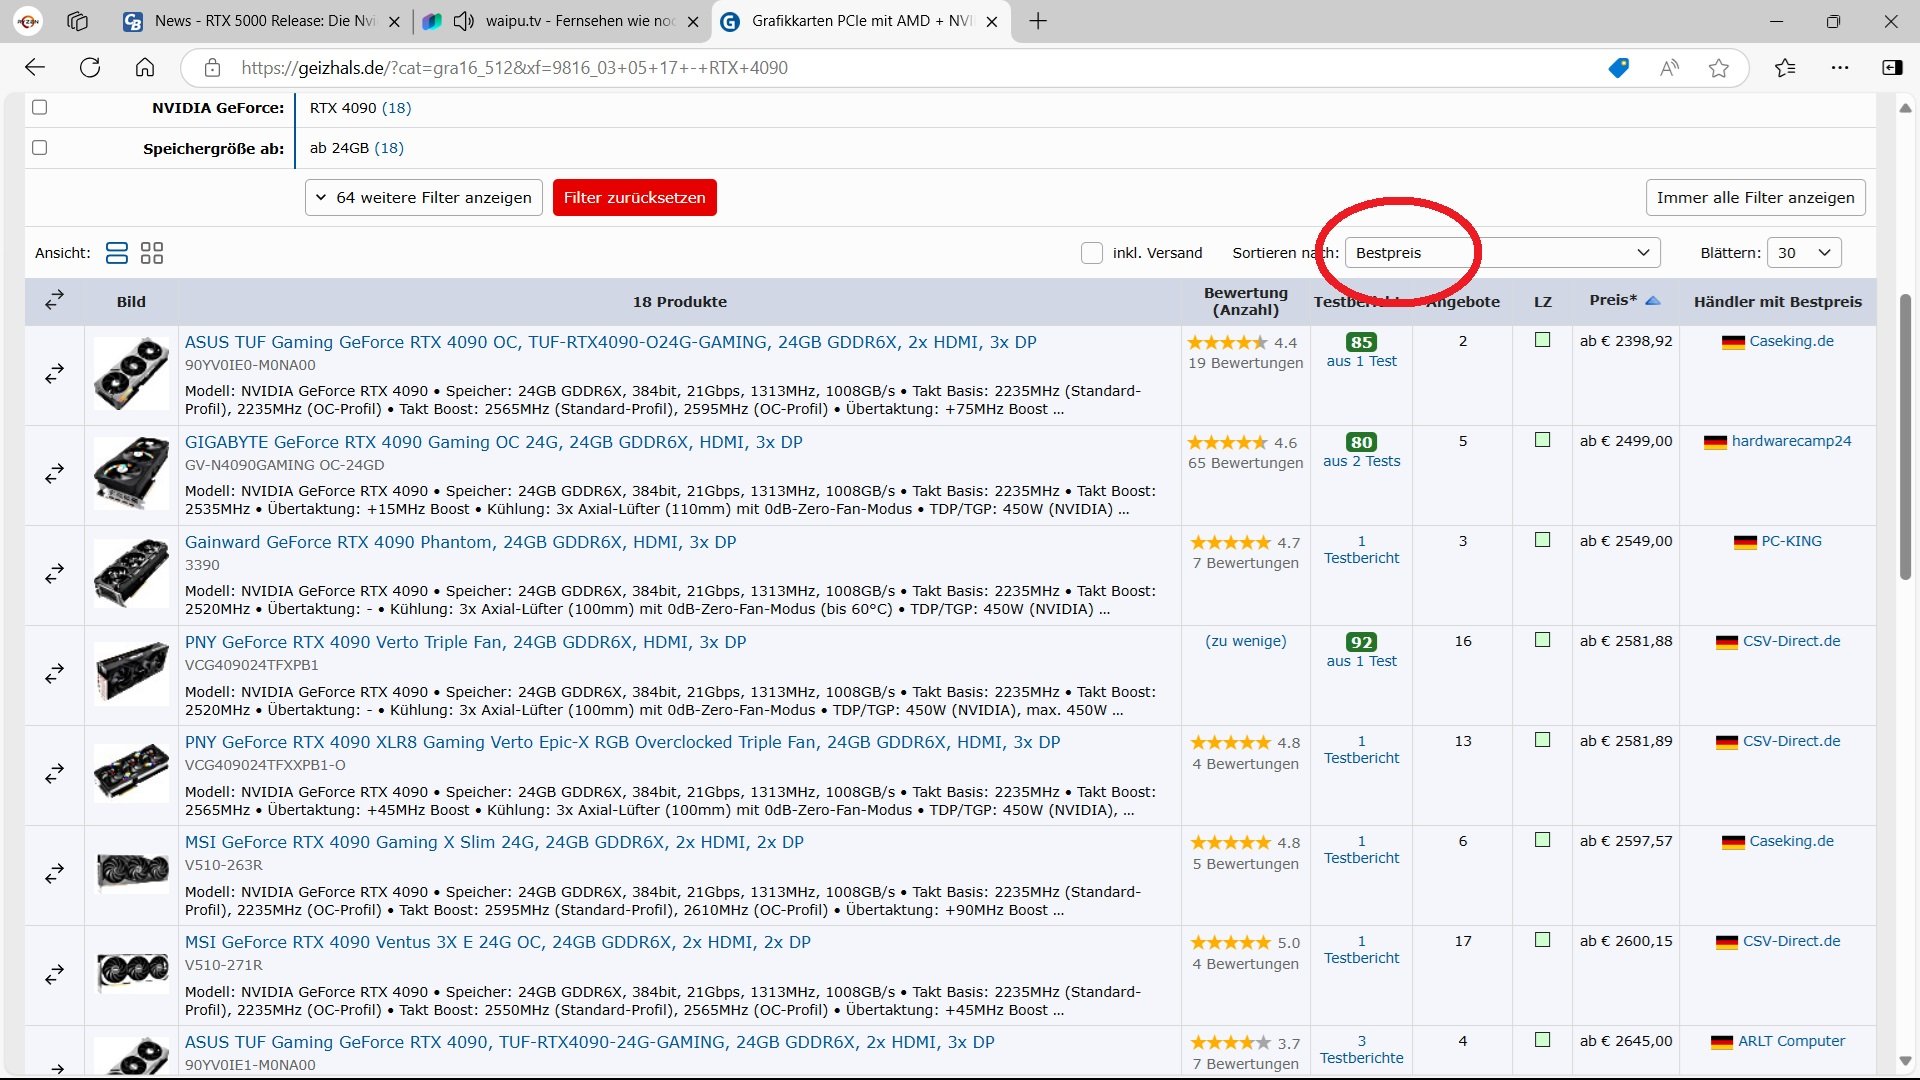Open the shopping price tag icon
The width and height of the screenshot is (1920, 1080).
coord(1619,68)
